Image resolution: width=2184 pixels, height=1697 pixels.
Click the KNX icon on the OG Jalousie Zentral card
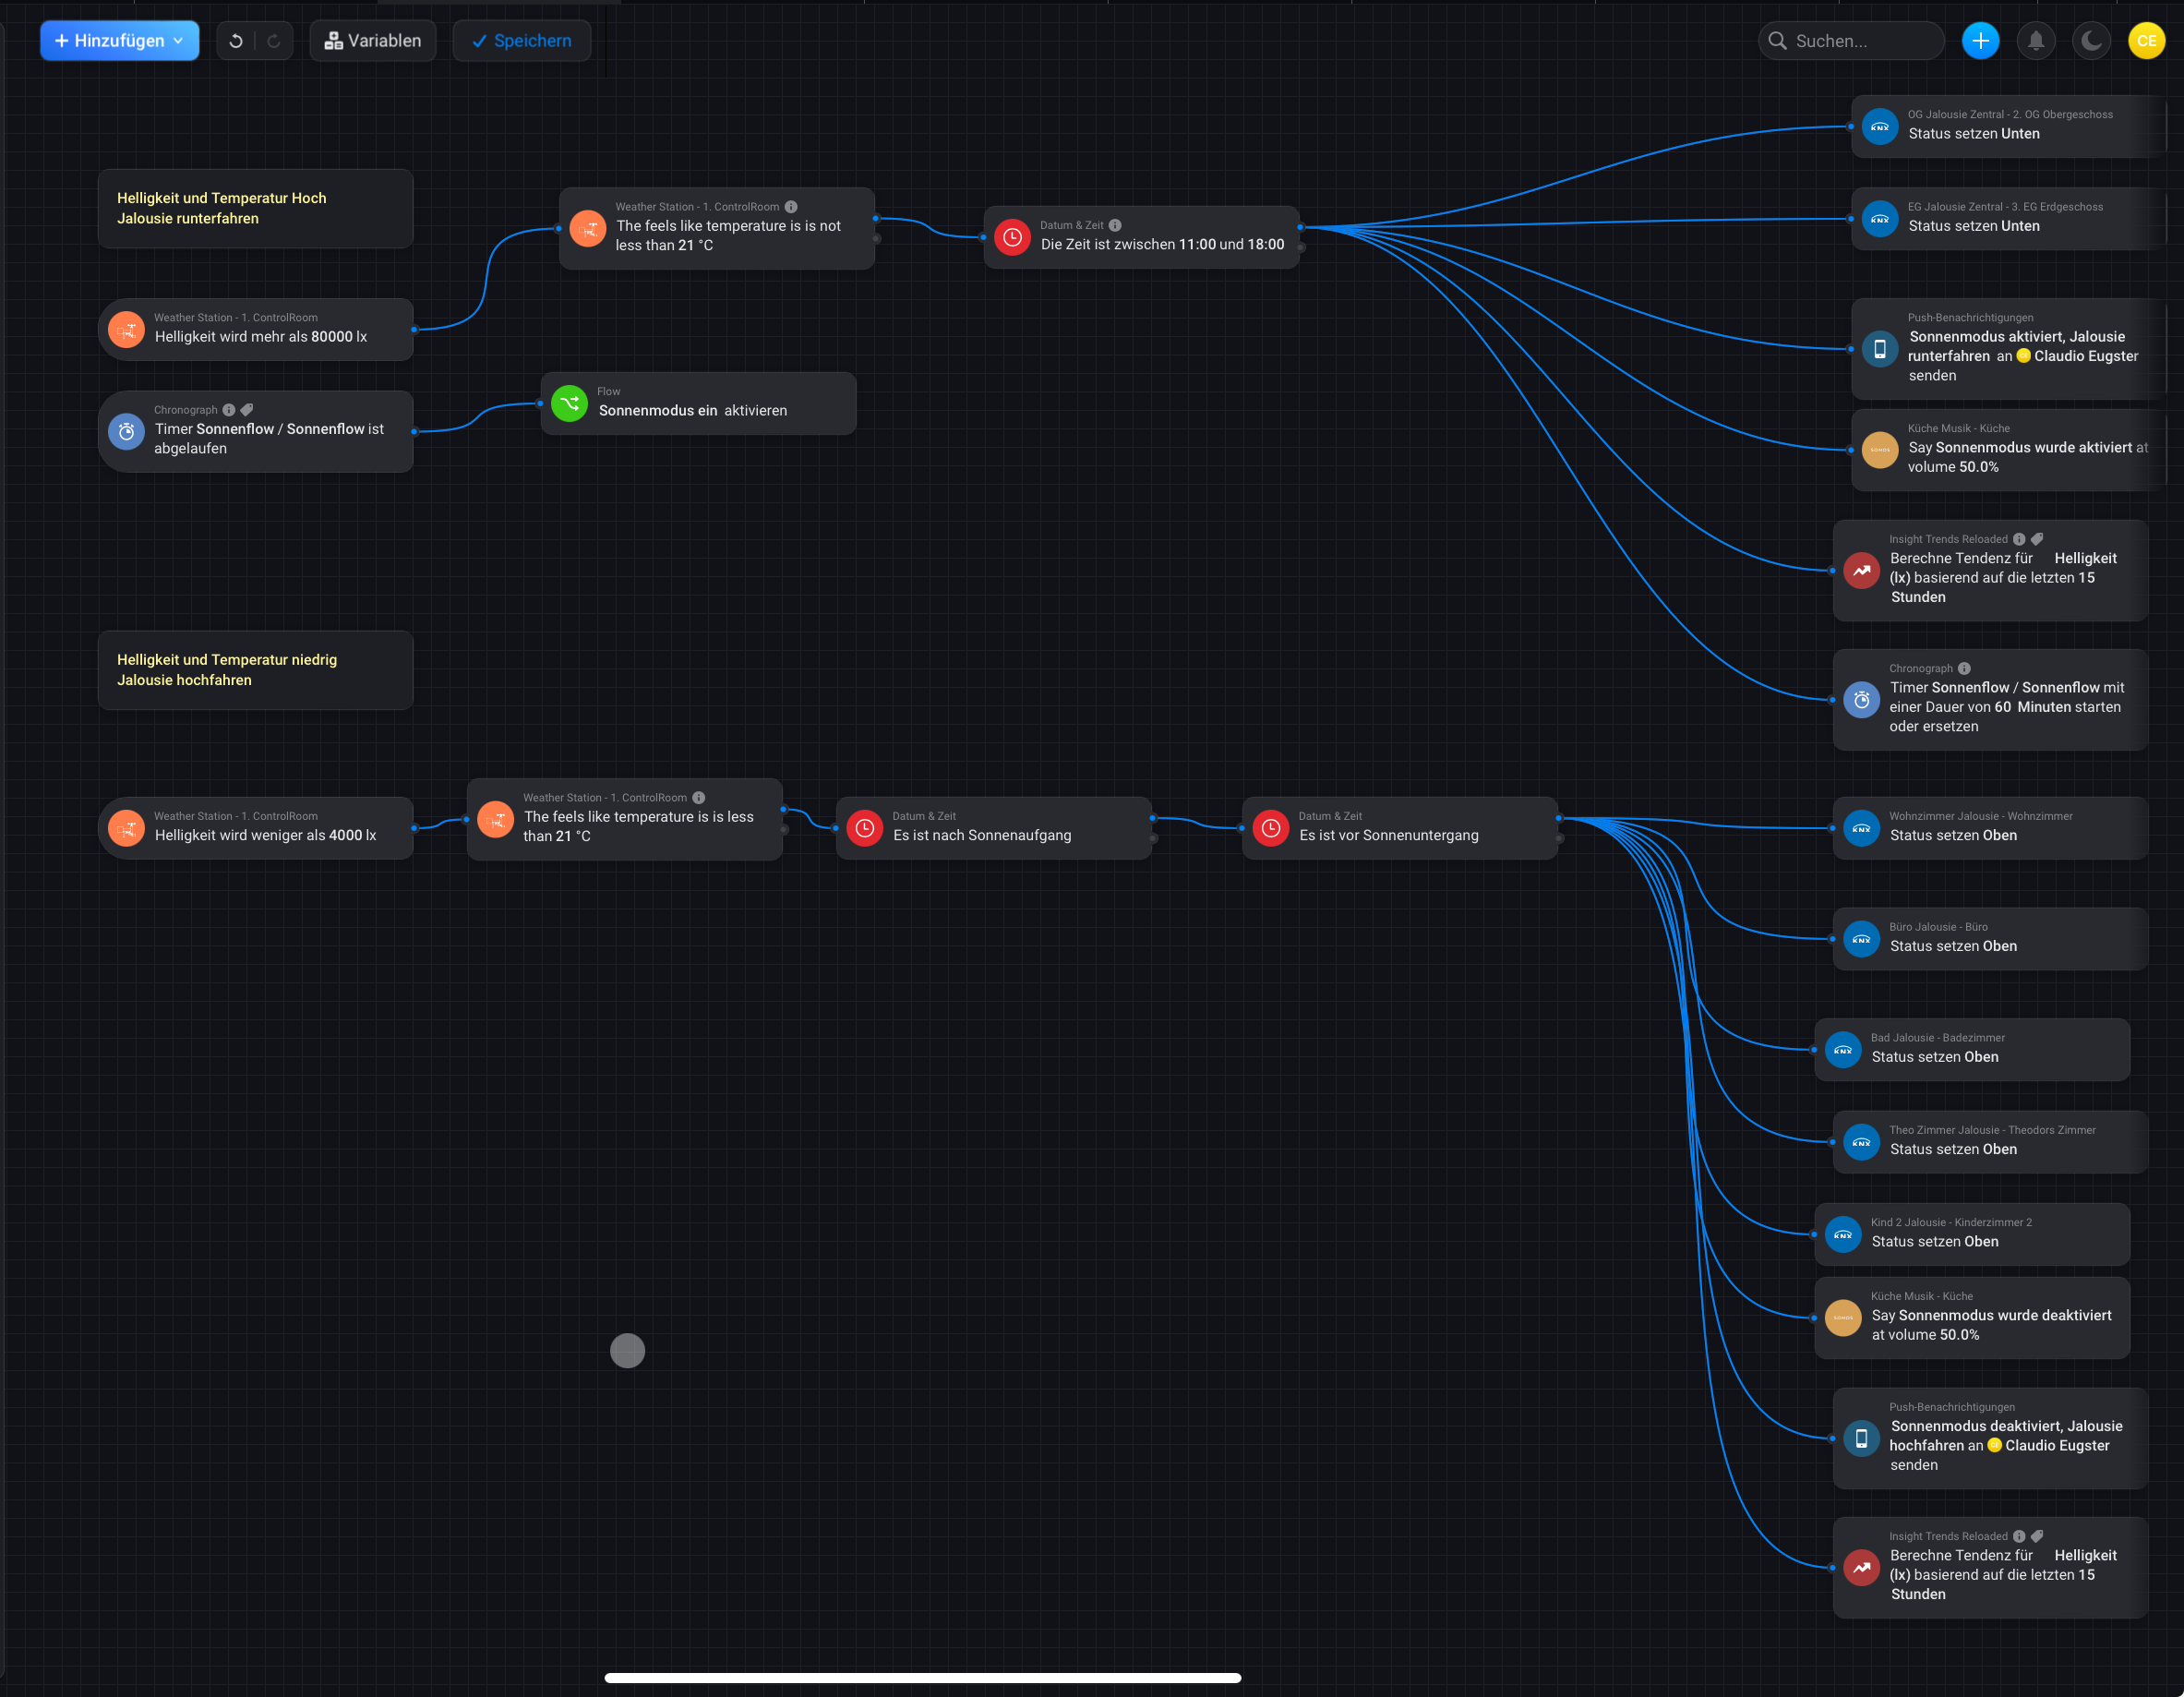tap(1879, 127)
